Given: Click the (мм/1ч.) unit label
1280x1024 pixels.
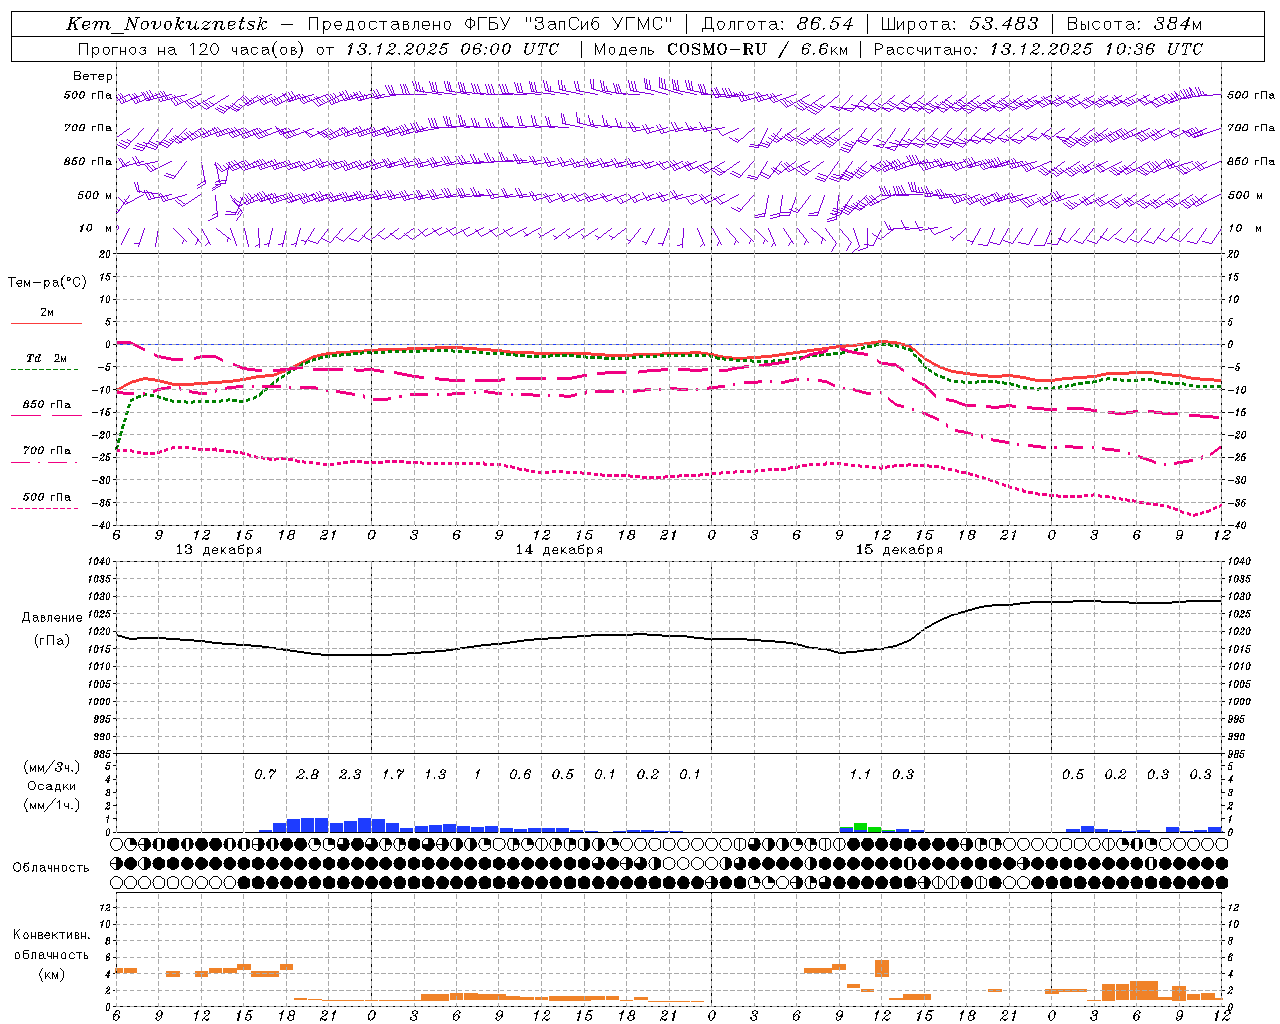Looking at the screenshot, I should pyautogui.click(x=52, y=805).
